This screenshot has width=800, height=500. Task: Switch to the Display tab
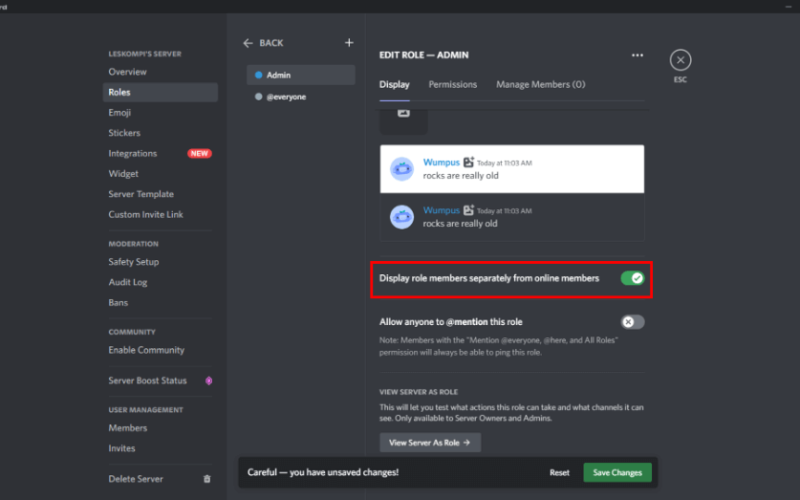click(394, 85)
